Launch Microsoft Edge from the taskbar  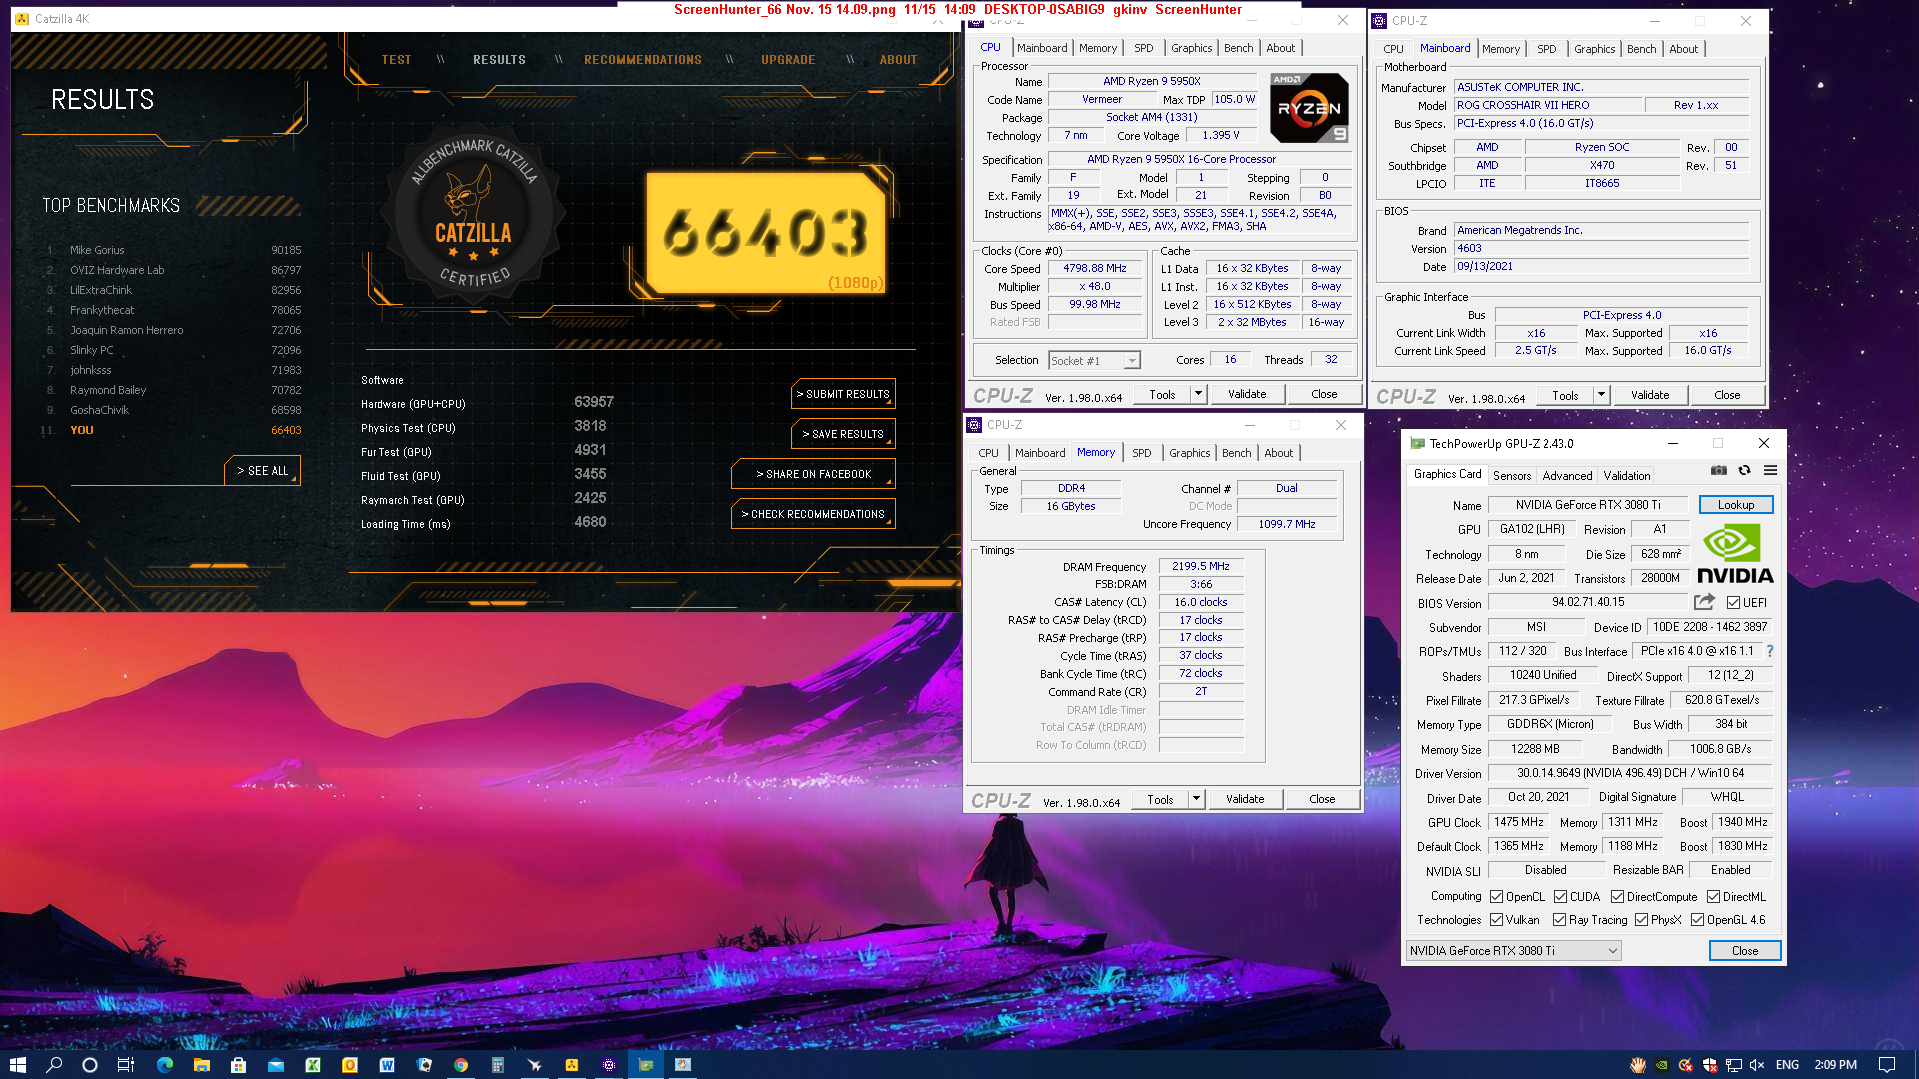point(165,1065)
